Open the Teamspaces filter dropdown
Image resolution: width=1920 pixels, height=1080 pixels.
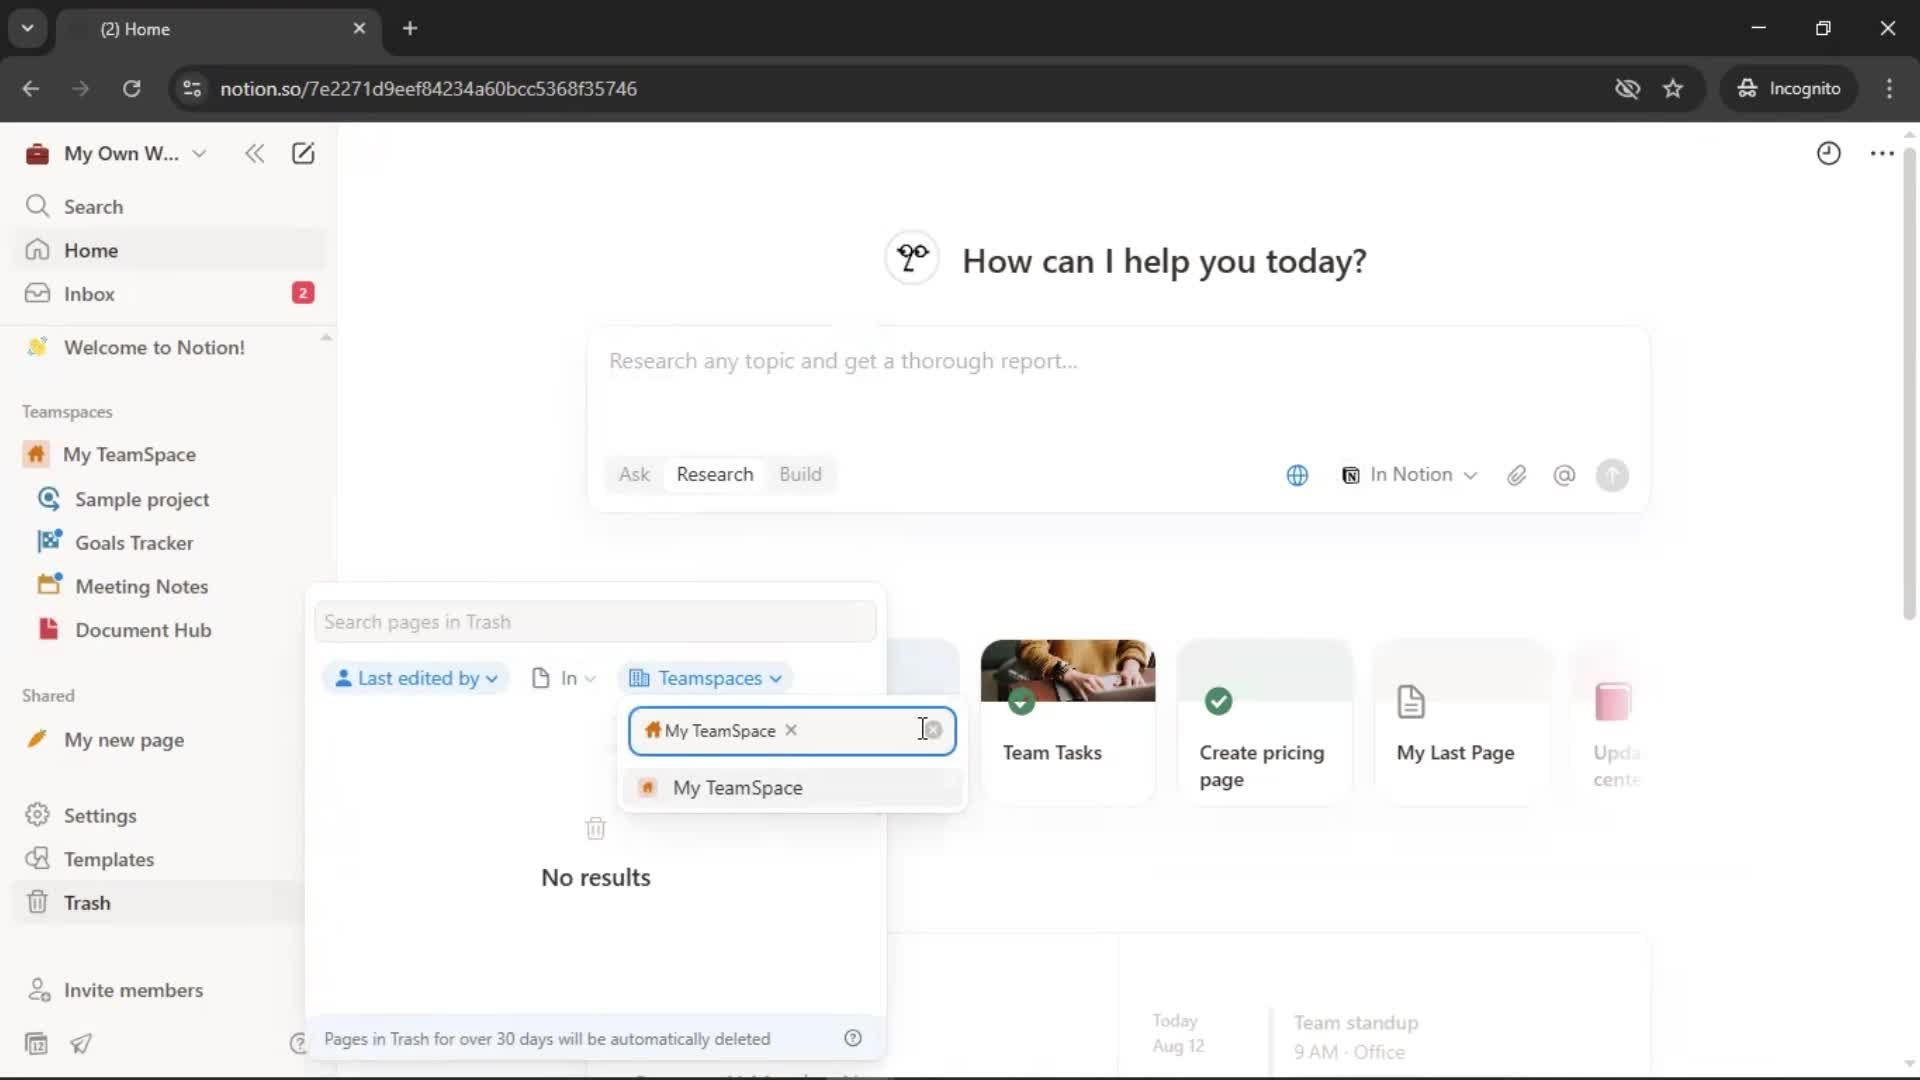coord(705,678)
